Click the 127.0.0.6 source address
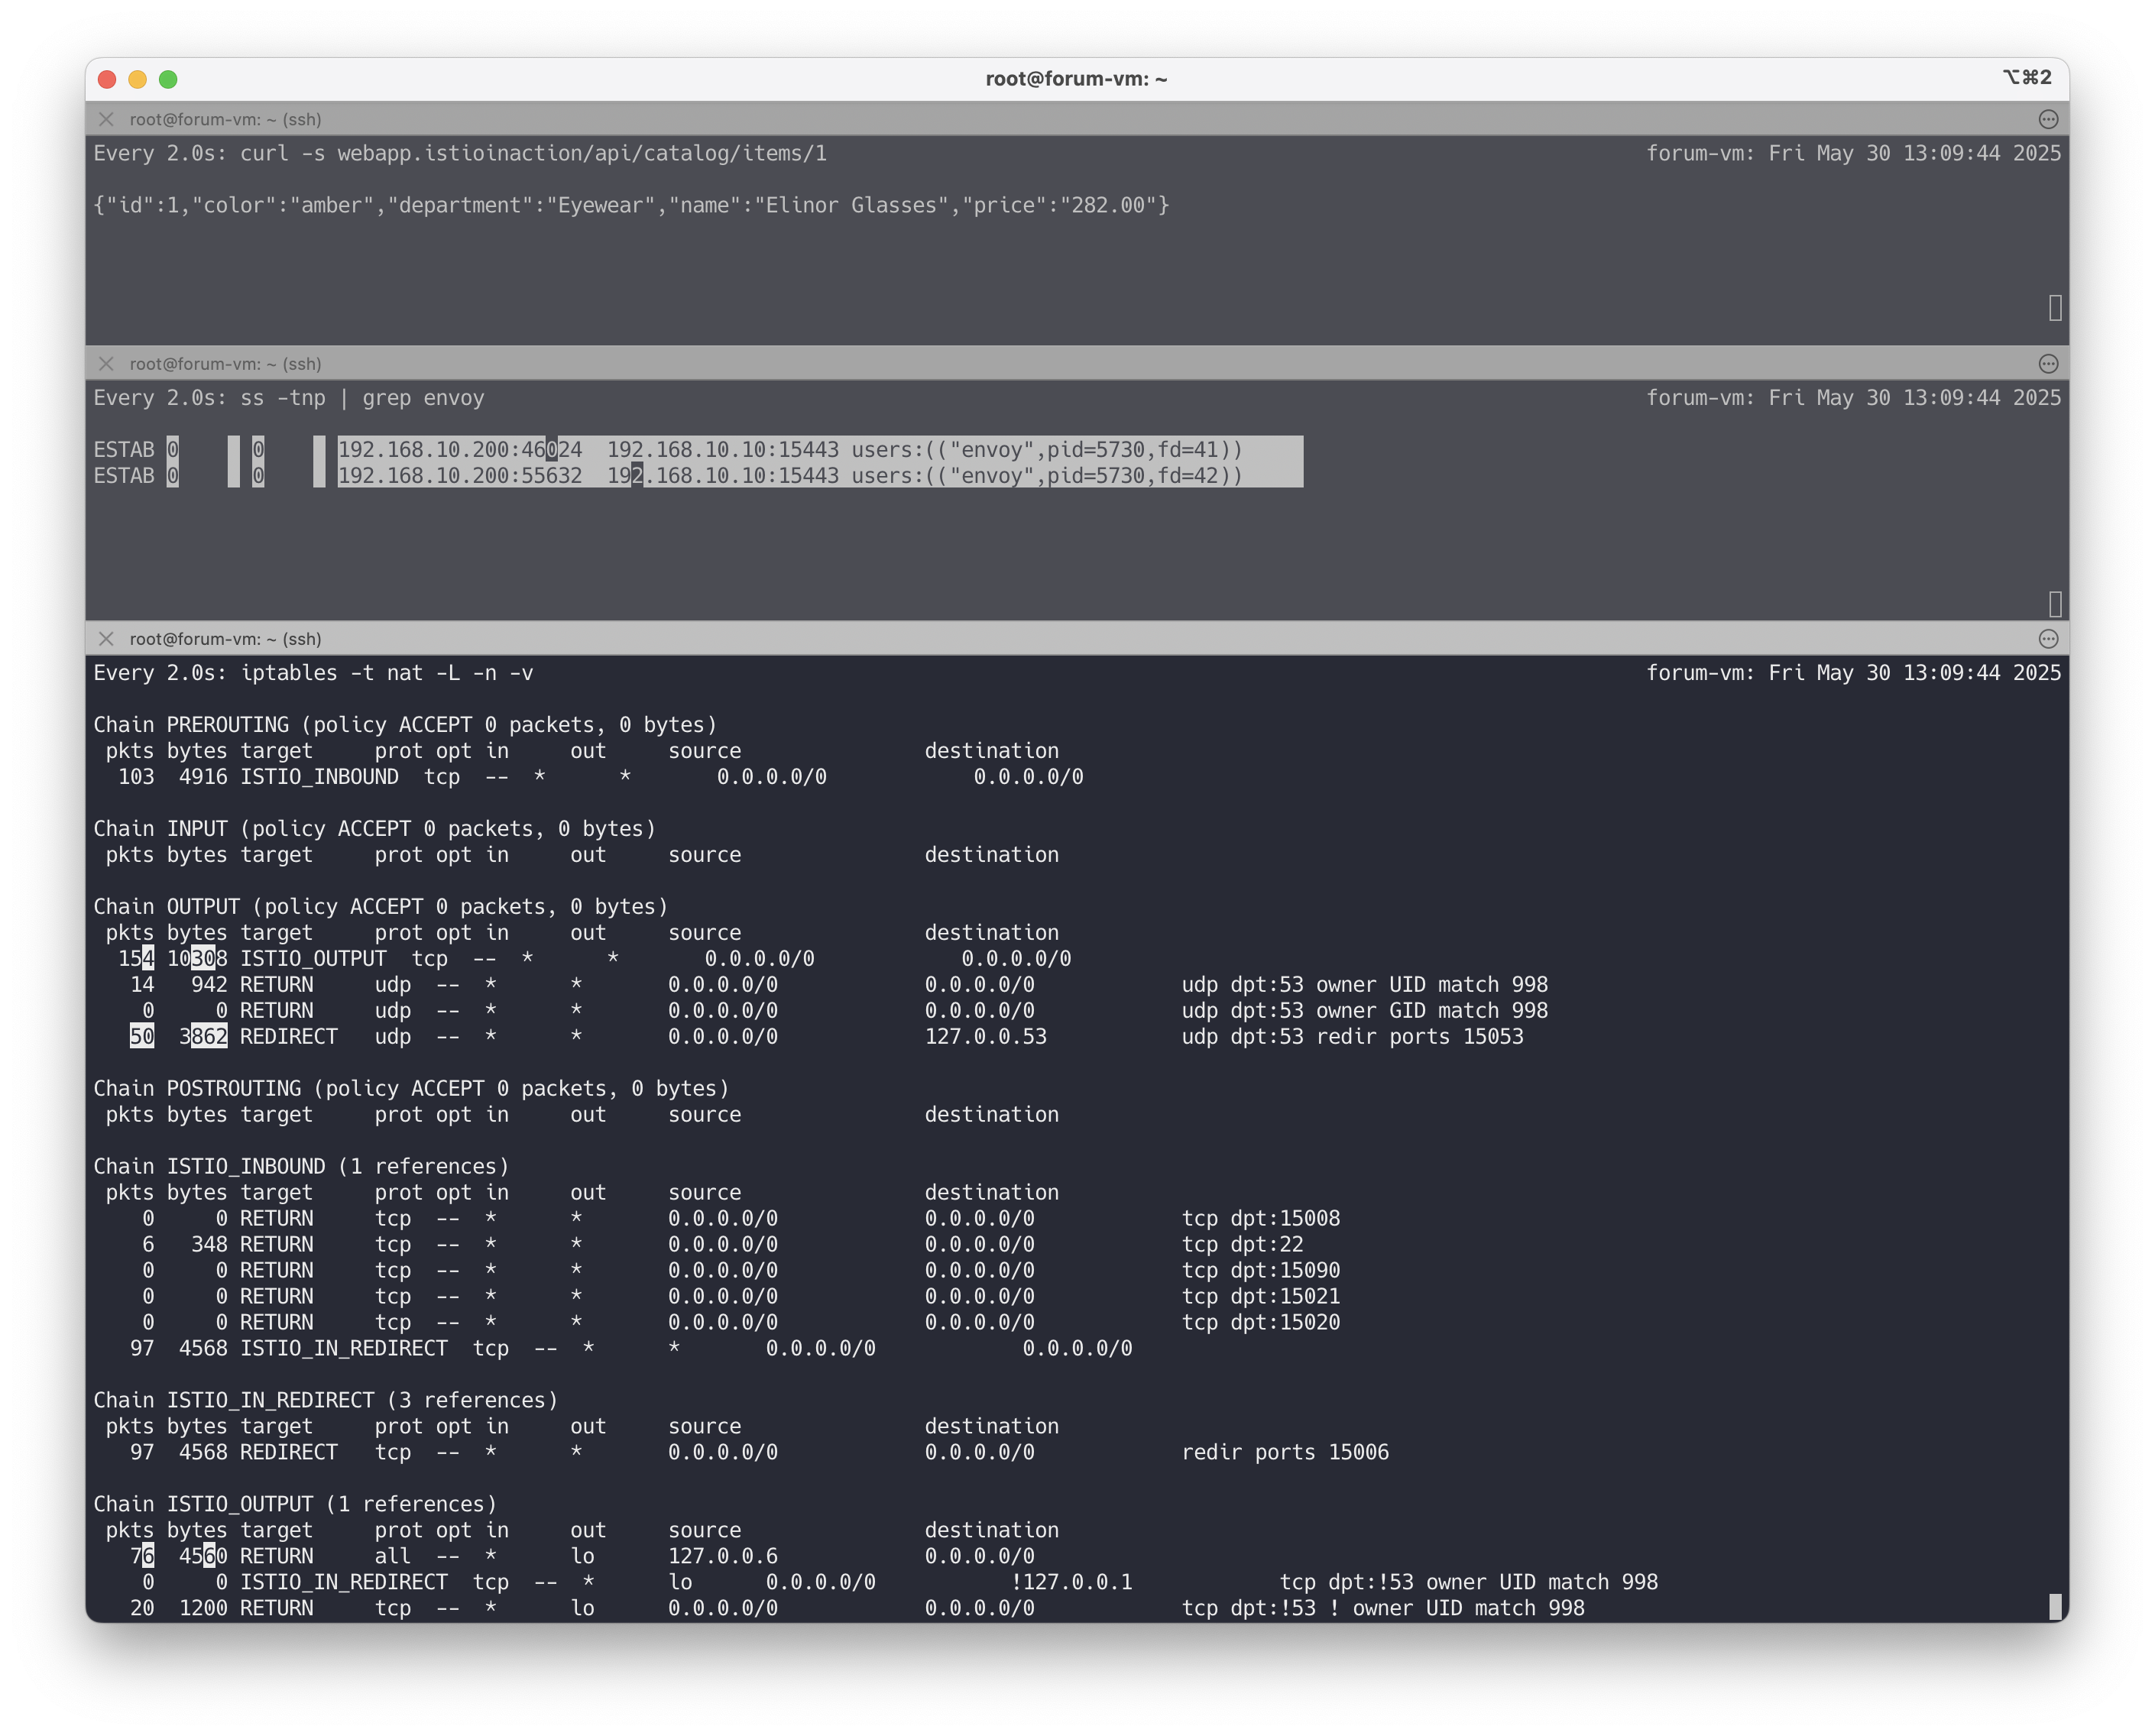The image size is (2155, 1736). point(723,1557)
